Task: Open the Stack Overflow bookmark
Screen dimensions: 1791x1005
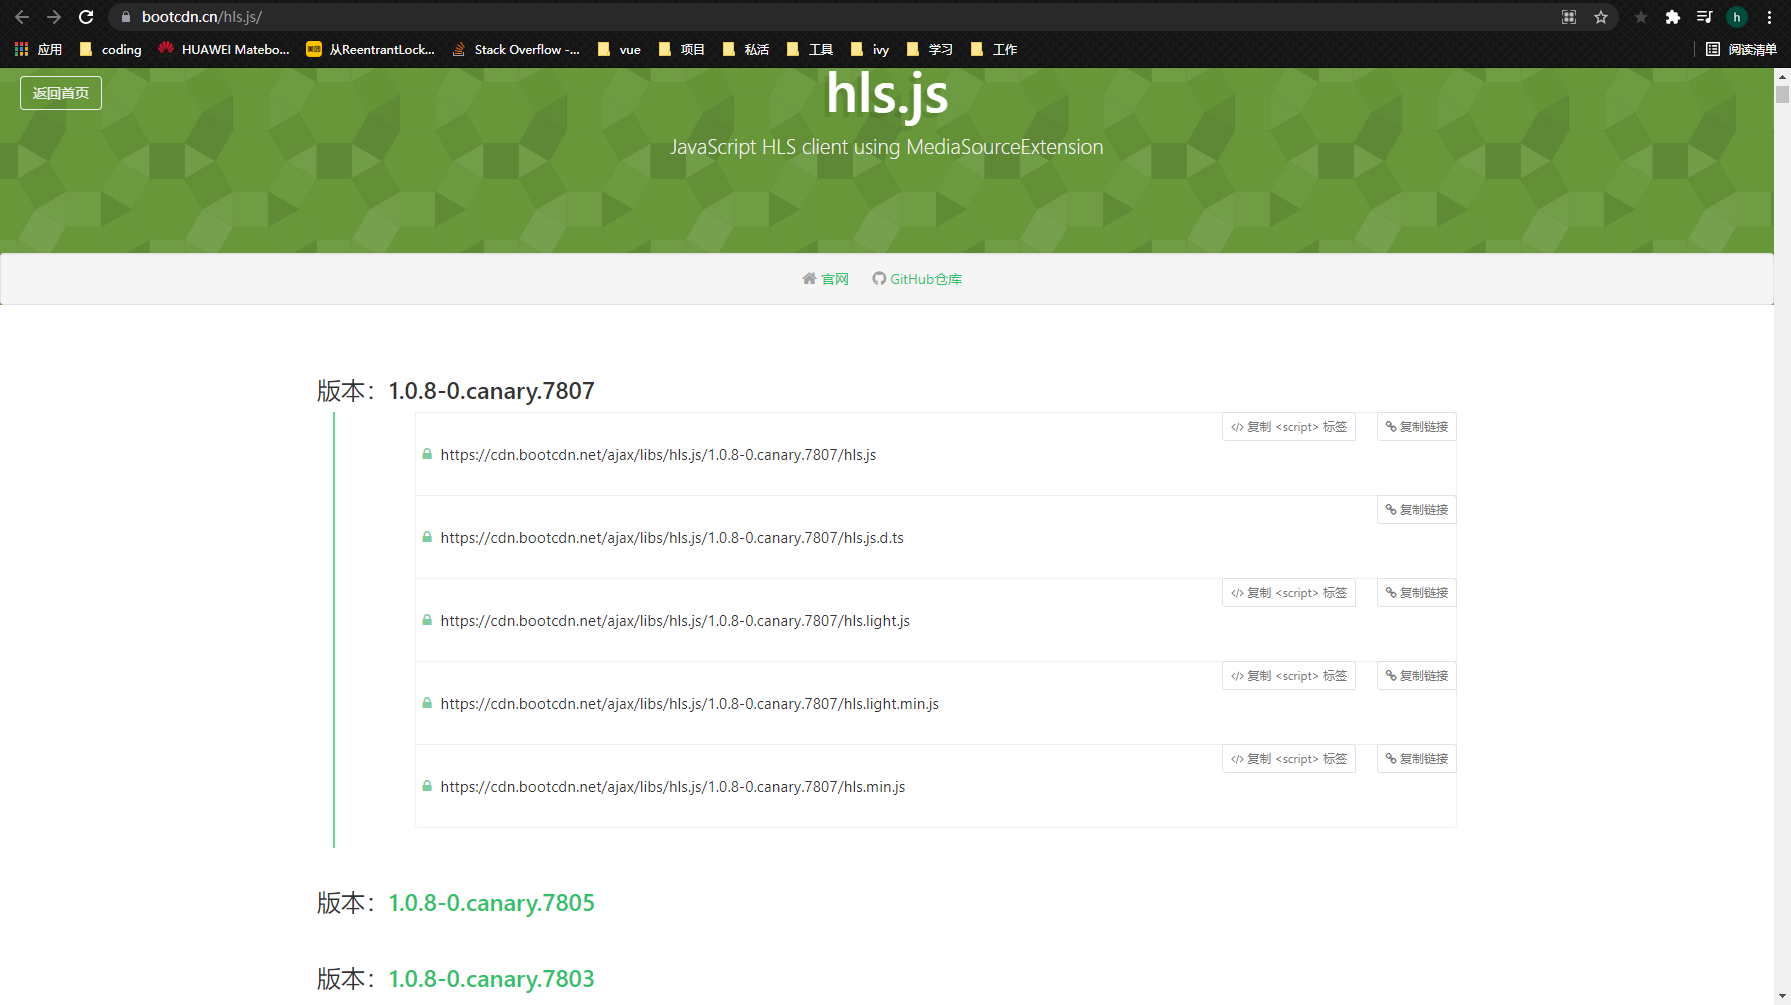Action: [516, 49]
